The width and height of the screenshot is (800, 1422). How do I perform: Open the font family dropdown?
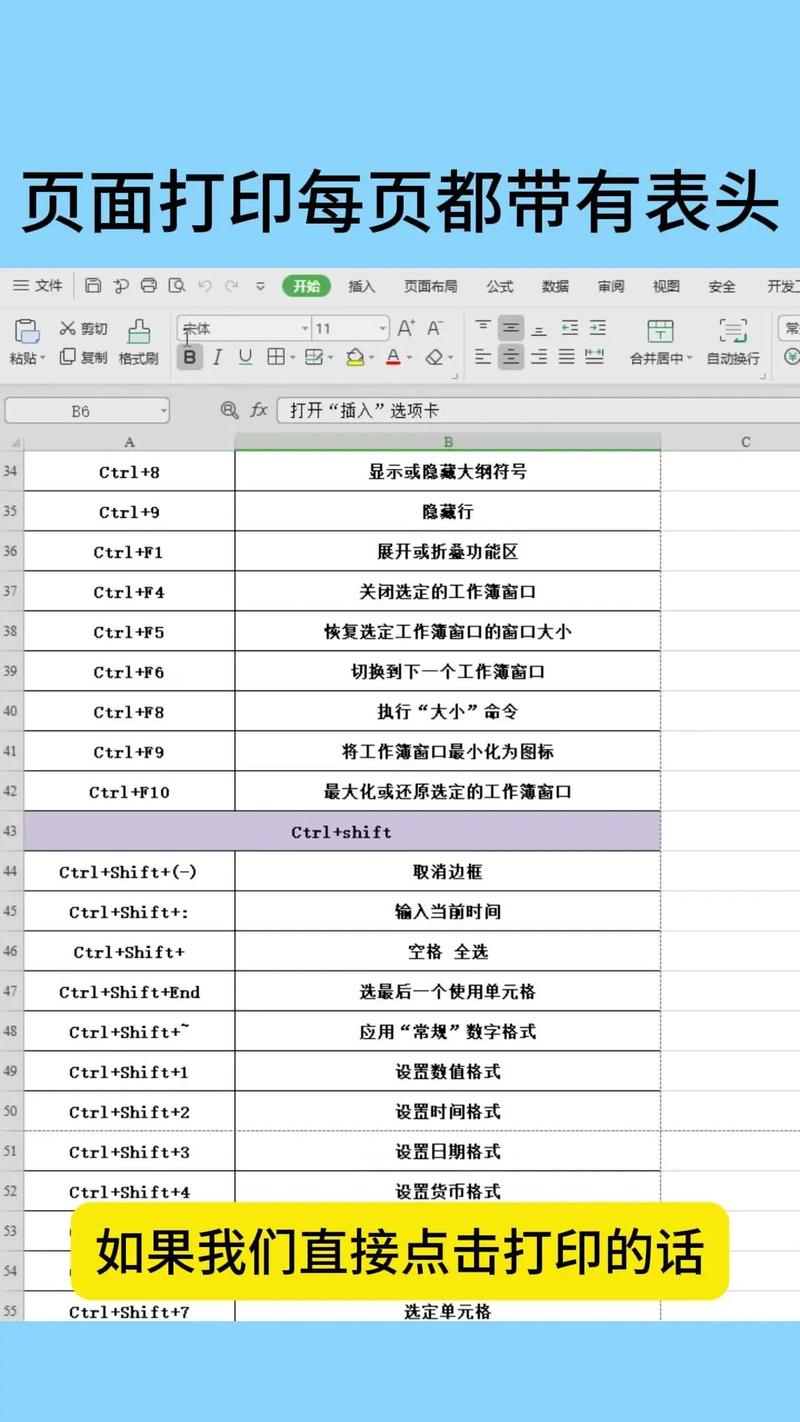(x=304, y=327)
